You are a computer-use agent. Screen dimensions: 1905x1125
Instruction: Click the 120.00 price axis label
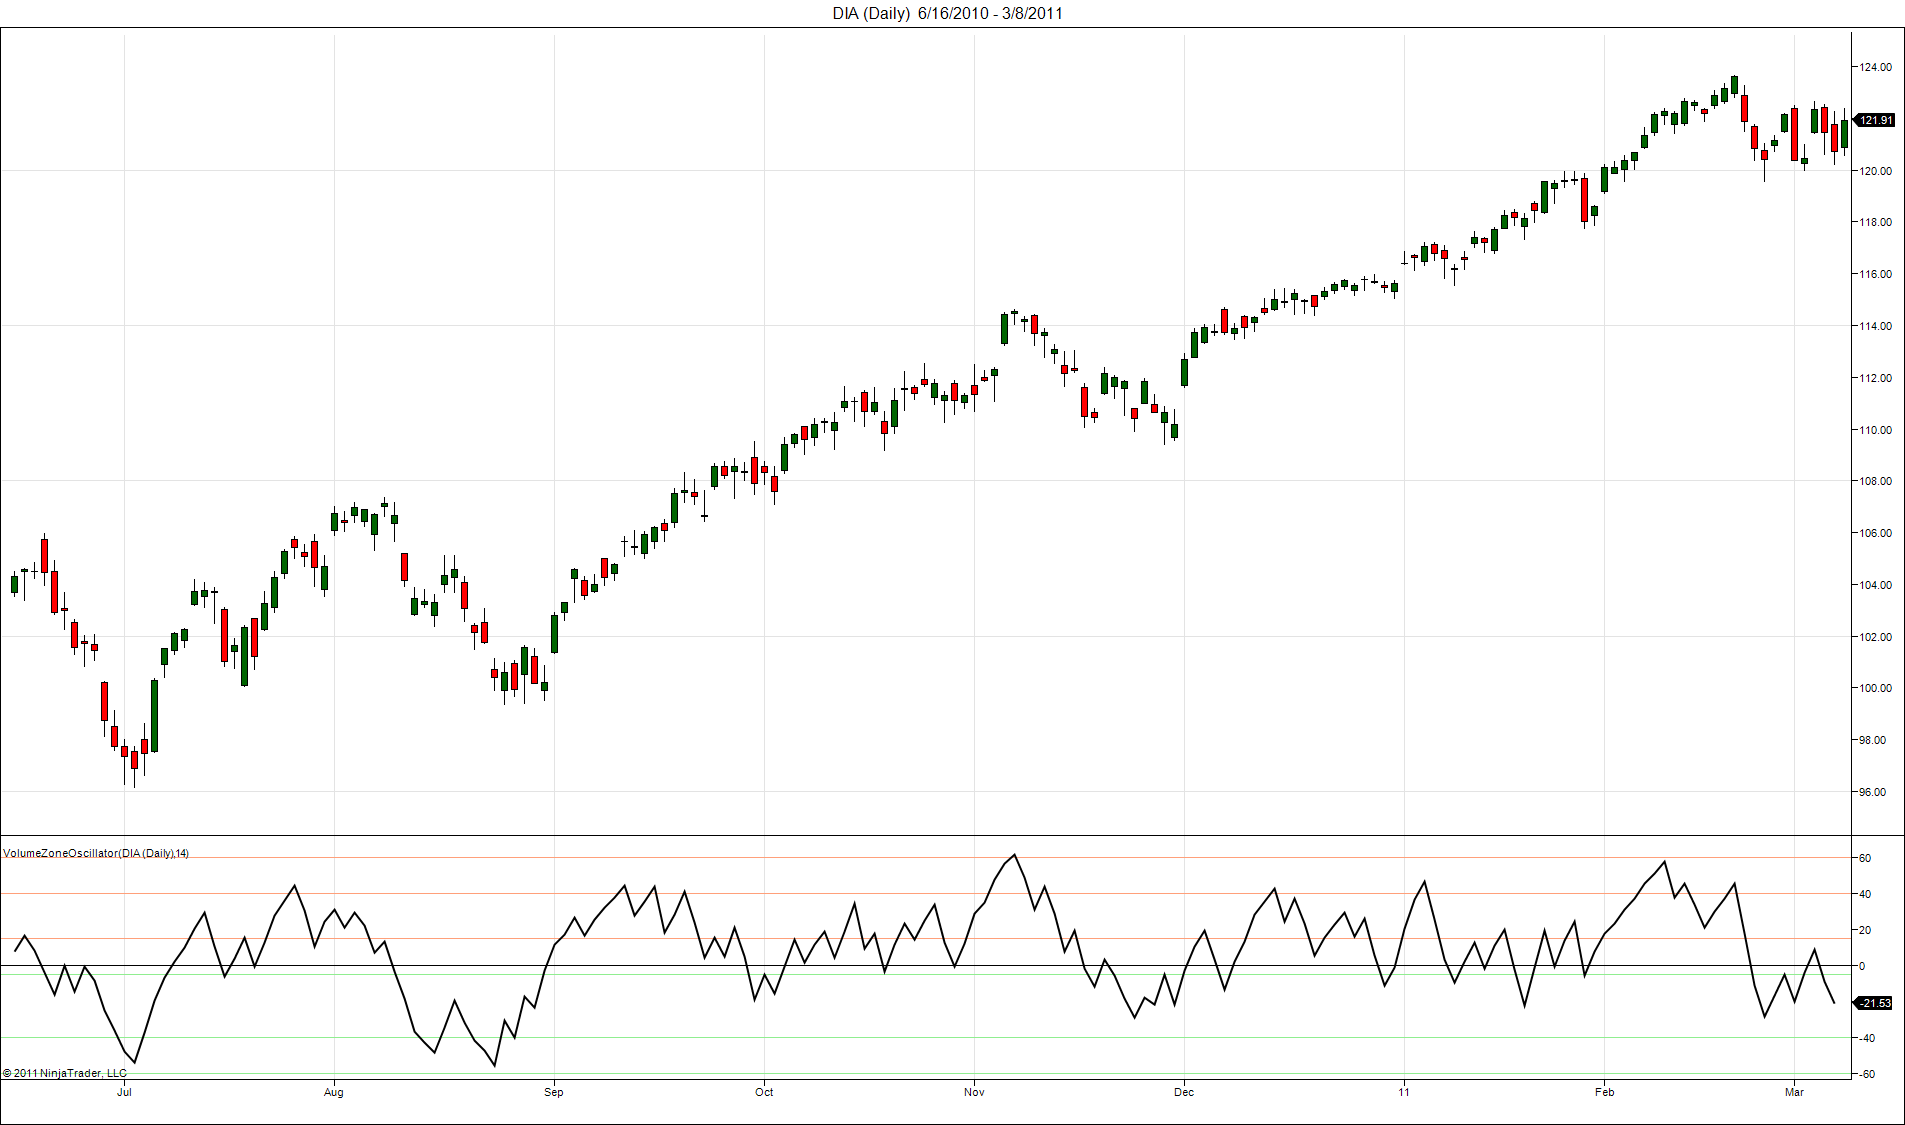1875,171
